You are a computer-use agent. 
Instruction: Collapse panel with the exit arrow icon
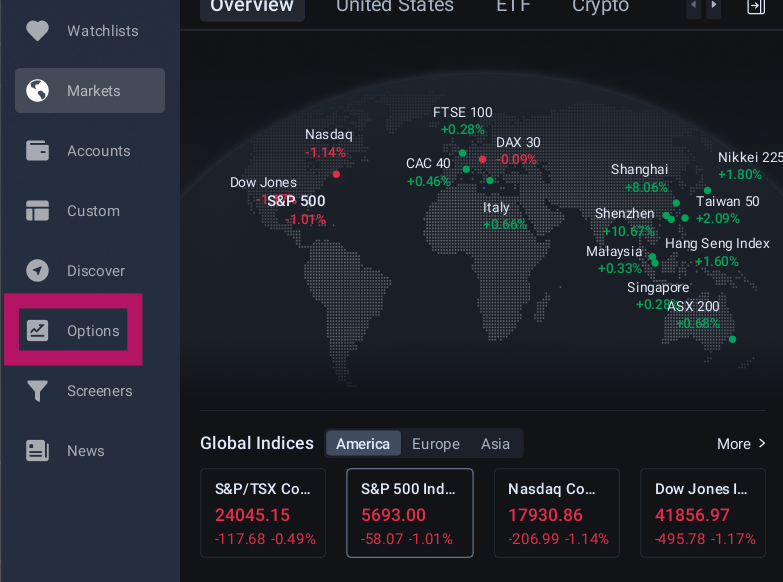click(x=756, y=6)
